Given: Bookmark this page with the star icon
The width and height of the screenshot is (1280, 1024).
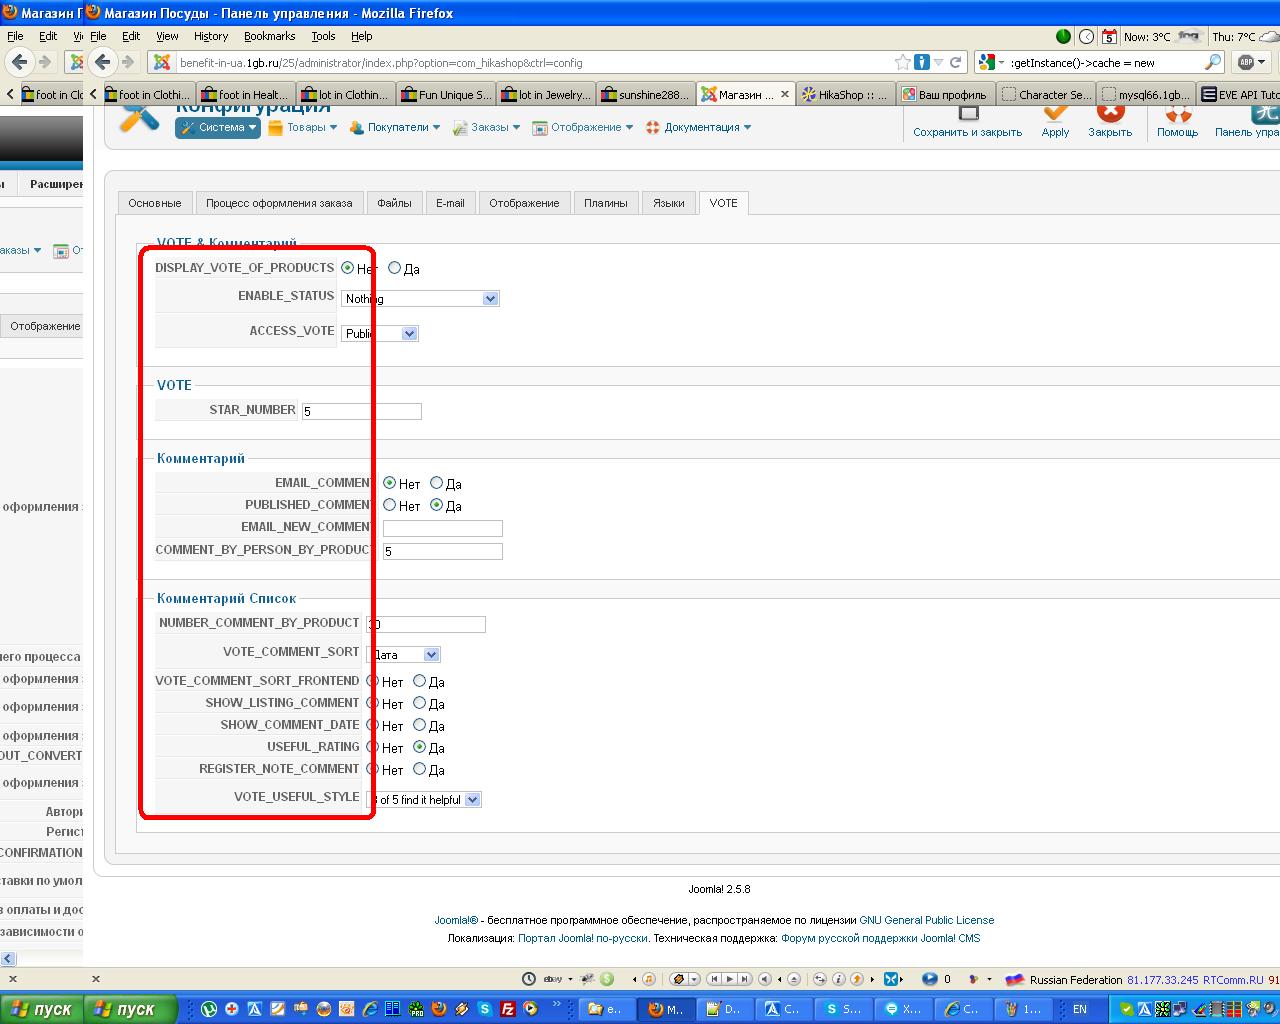Looking at the screenshot, I should 903,62.
